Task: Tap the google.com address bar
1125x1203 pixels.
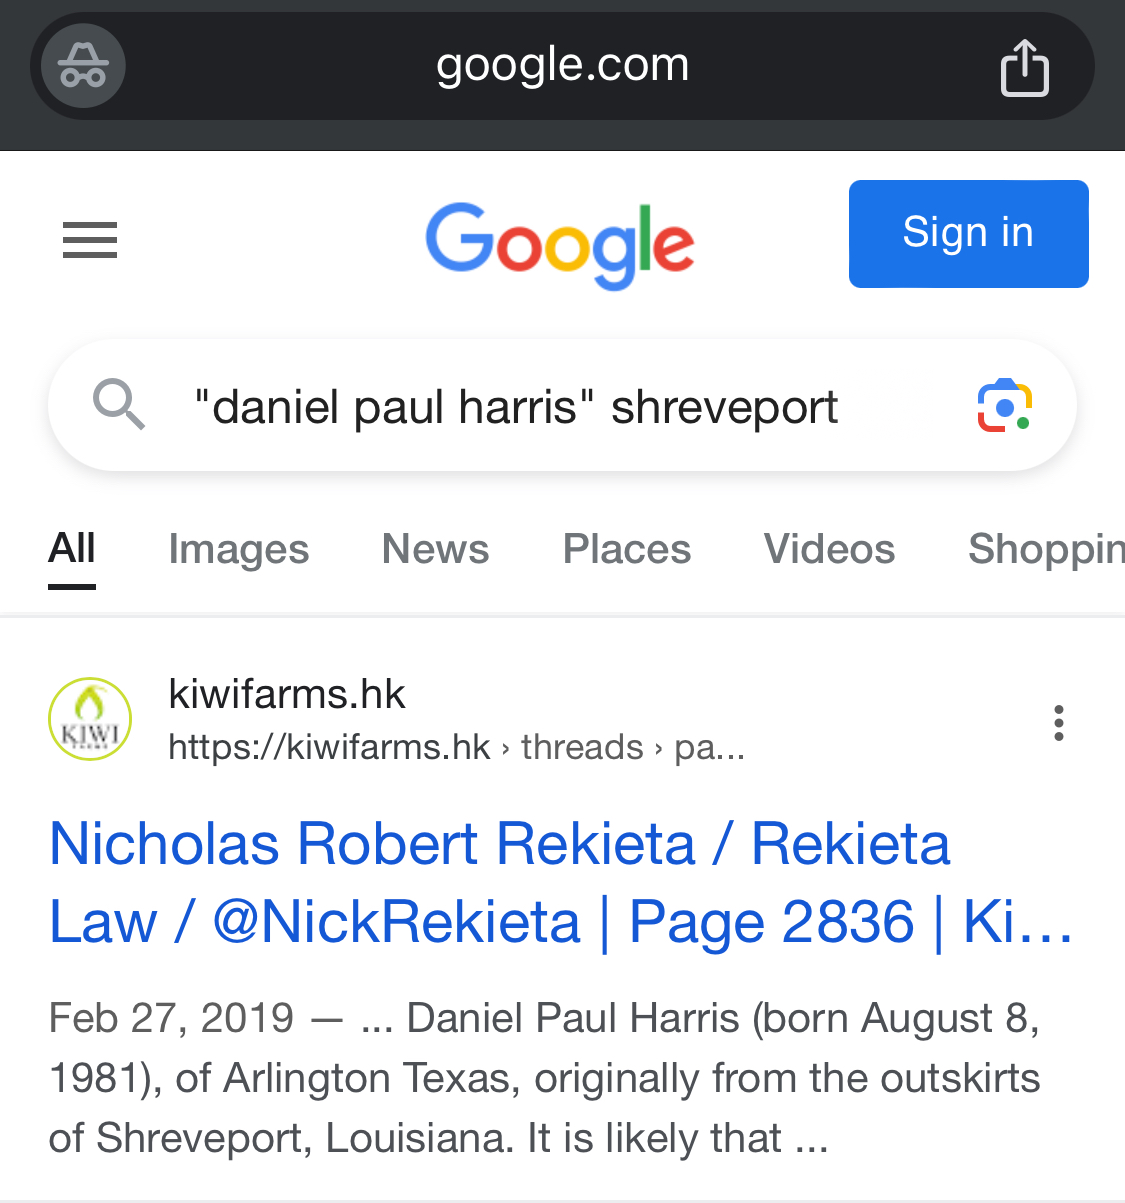Action: [x=562, y=66]
